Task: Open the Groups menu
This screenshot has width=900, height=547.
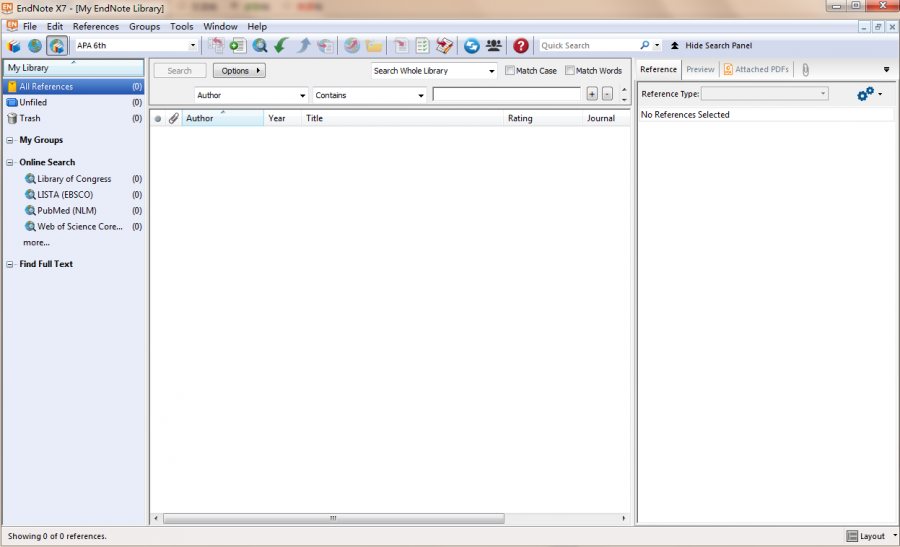Action: pyautogui.click(x=144, y=26)
